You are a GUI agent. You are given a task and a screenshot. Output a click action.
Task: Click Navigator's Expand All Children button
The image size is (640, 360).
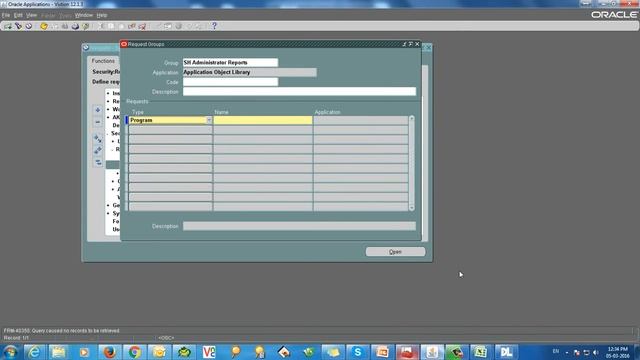coord(98,139)
